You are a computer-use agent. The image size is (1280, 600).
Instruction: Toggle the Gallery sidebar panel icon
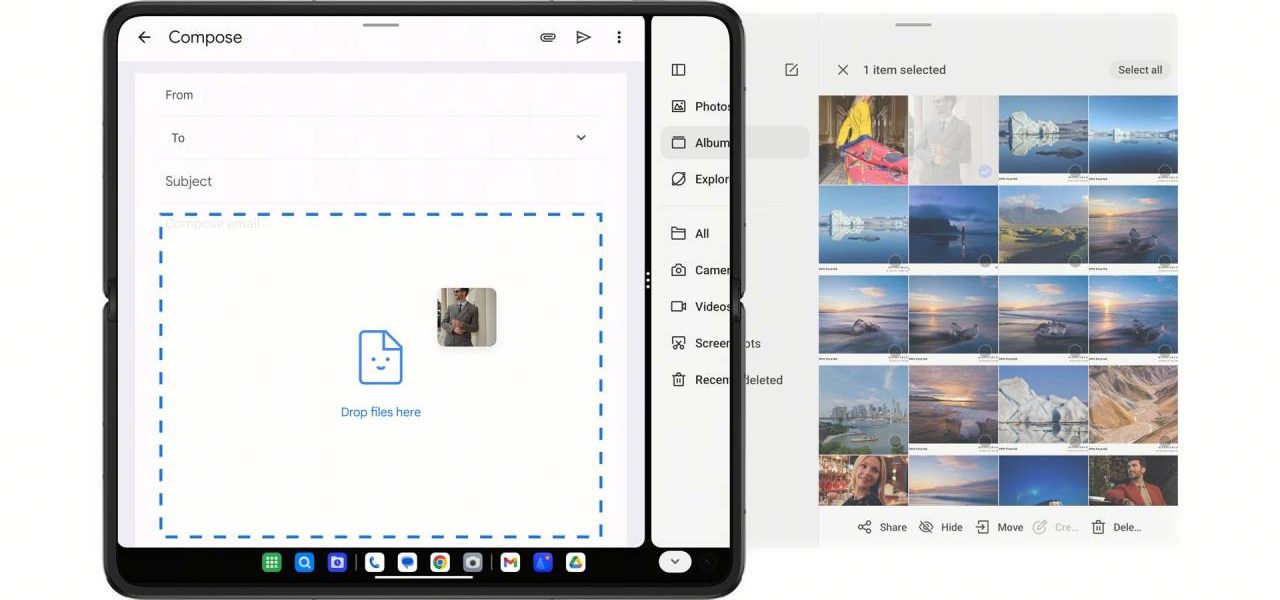point(678,70)
